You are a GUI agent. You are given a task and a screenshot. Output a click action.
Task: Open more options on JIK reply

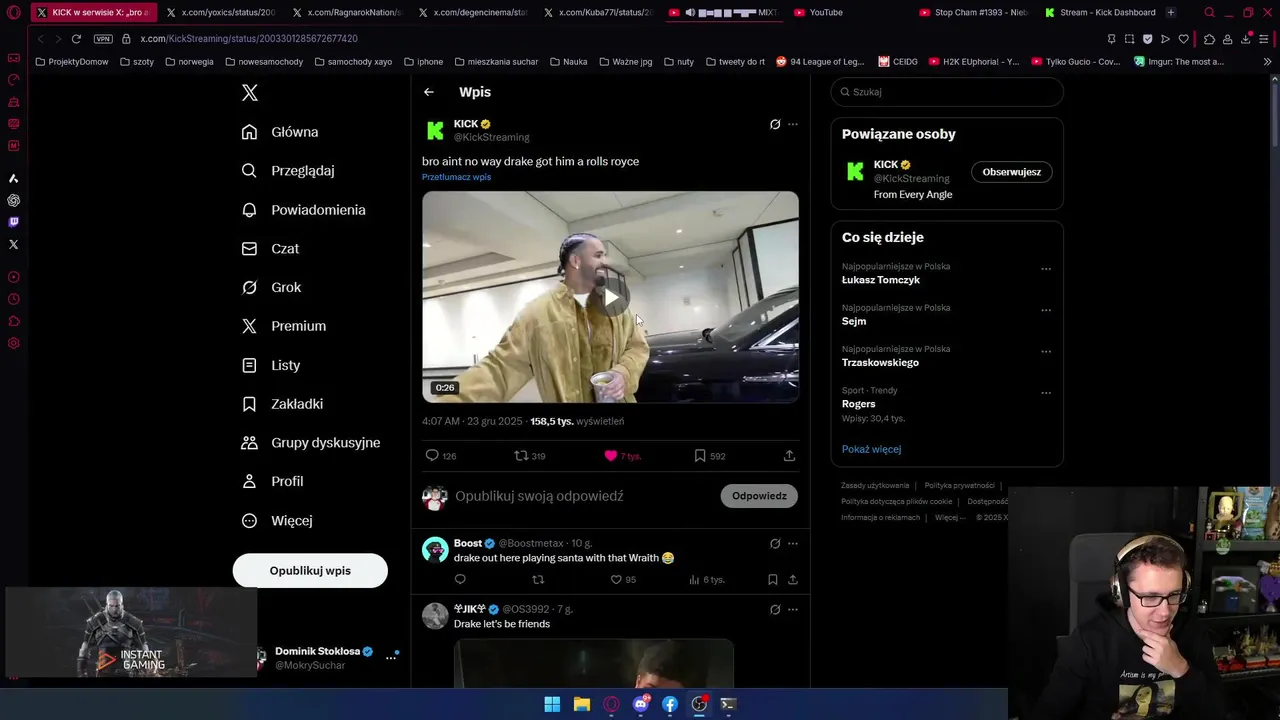(x=793, y=609)
